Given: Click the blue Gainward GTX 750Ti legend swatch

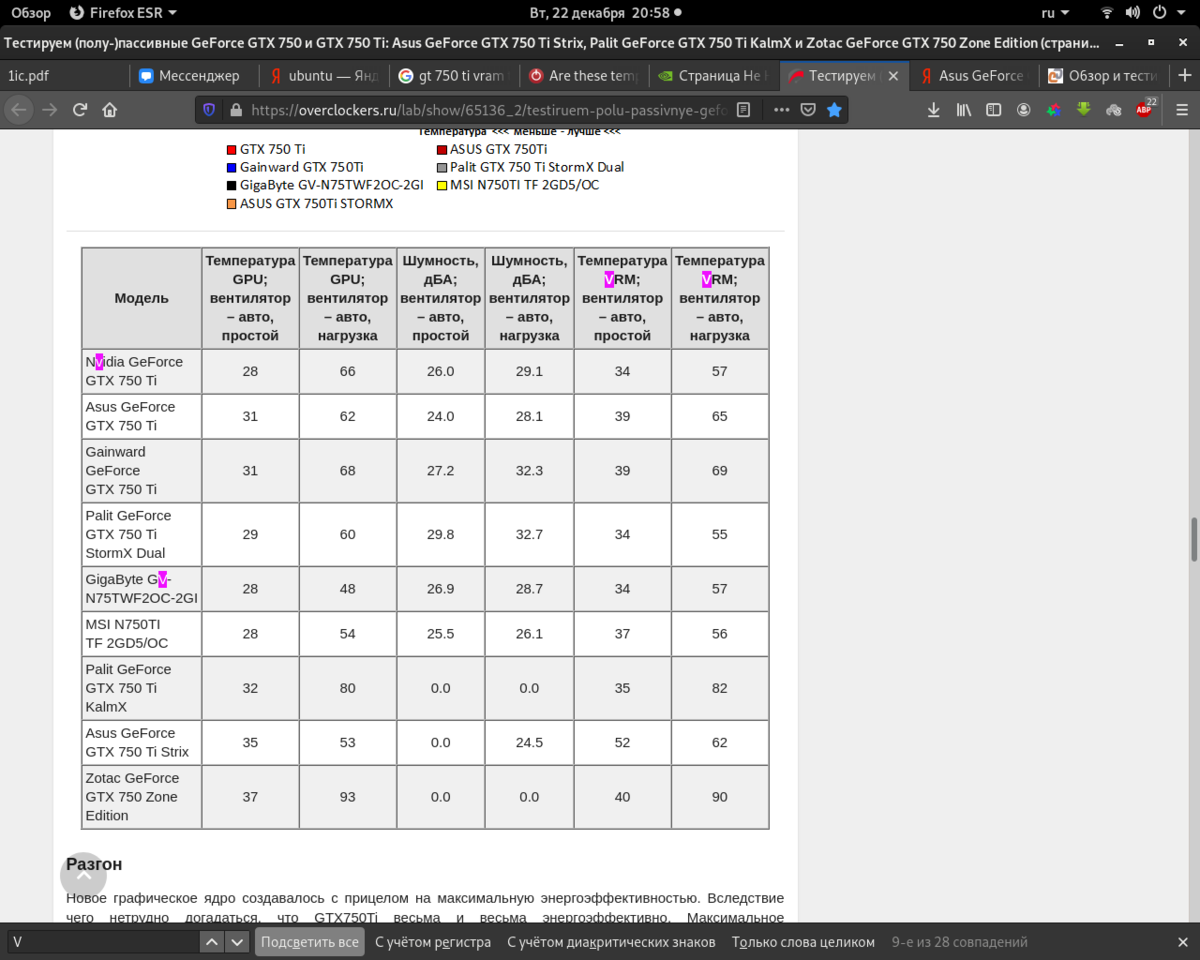Looking at the screenshot, I should pos(232,167).
